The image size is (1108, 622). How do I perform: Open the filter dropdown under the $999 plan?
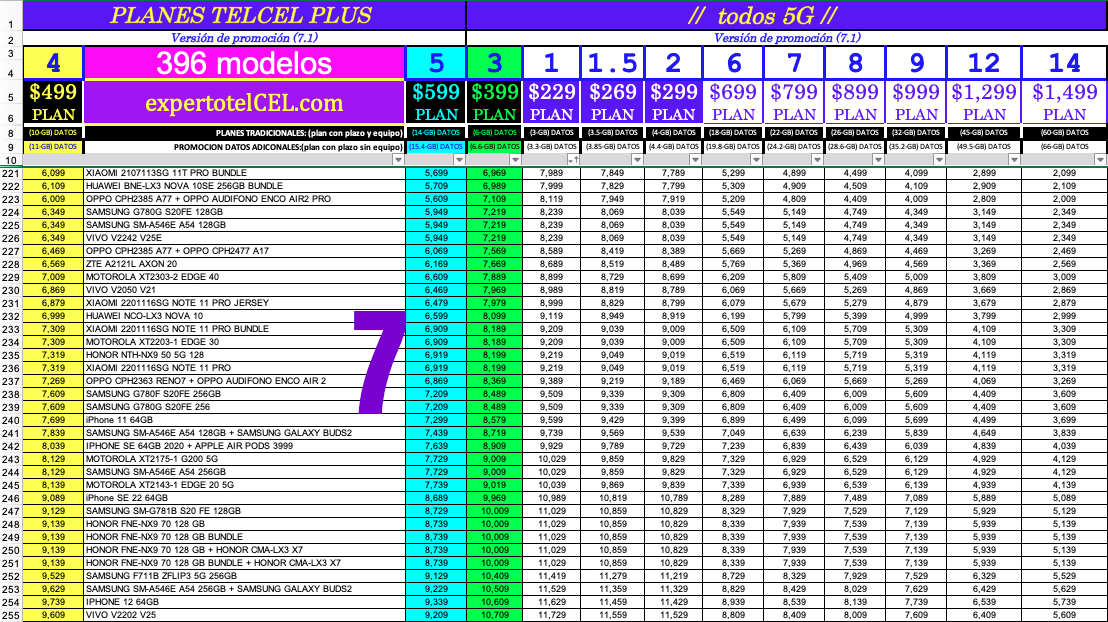[939, 160]
